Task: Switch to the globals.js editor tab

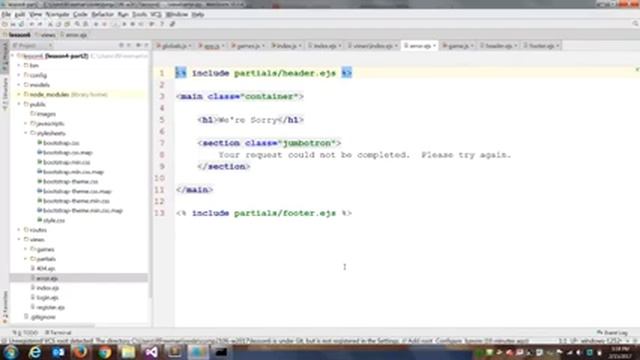Action: point(173,46)
